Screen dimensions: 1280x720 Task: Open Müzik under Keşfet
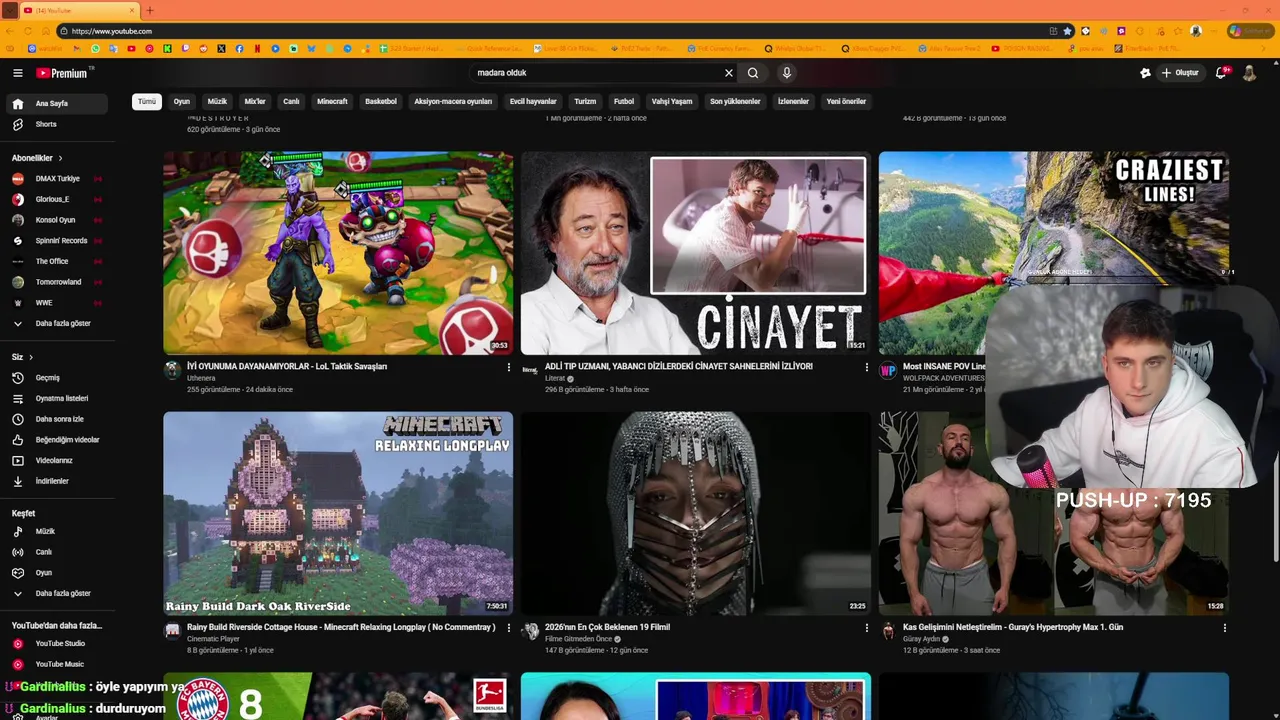pos(58,532)
